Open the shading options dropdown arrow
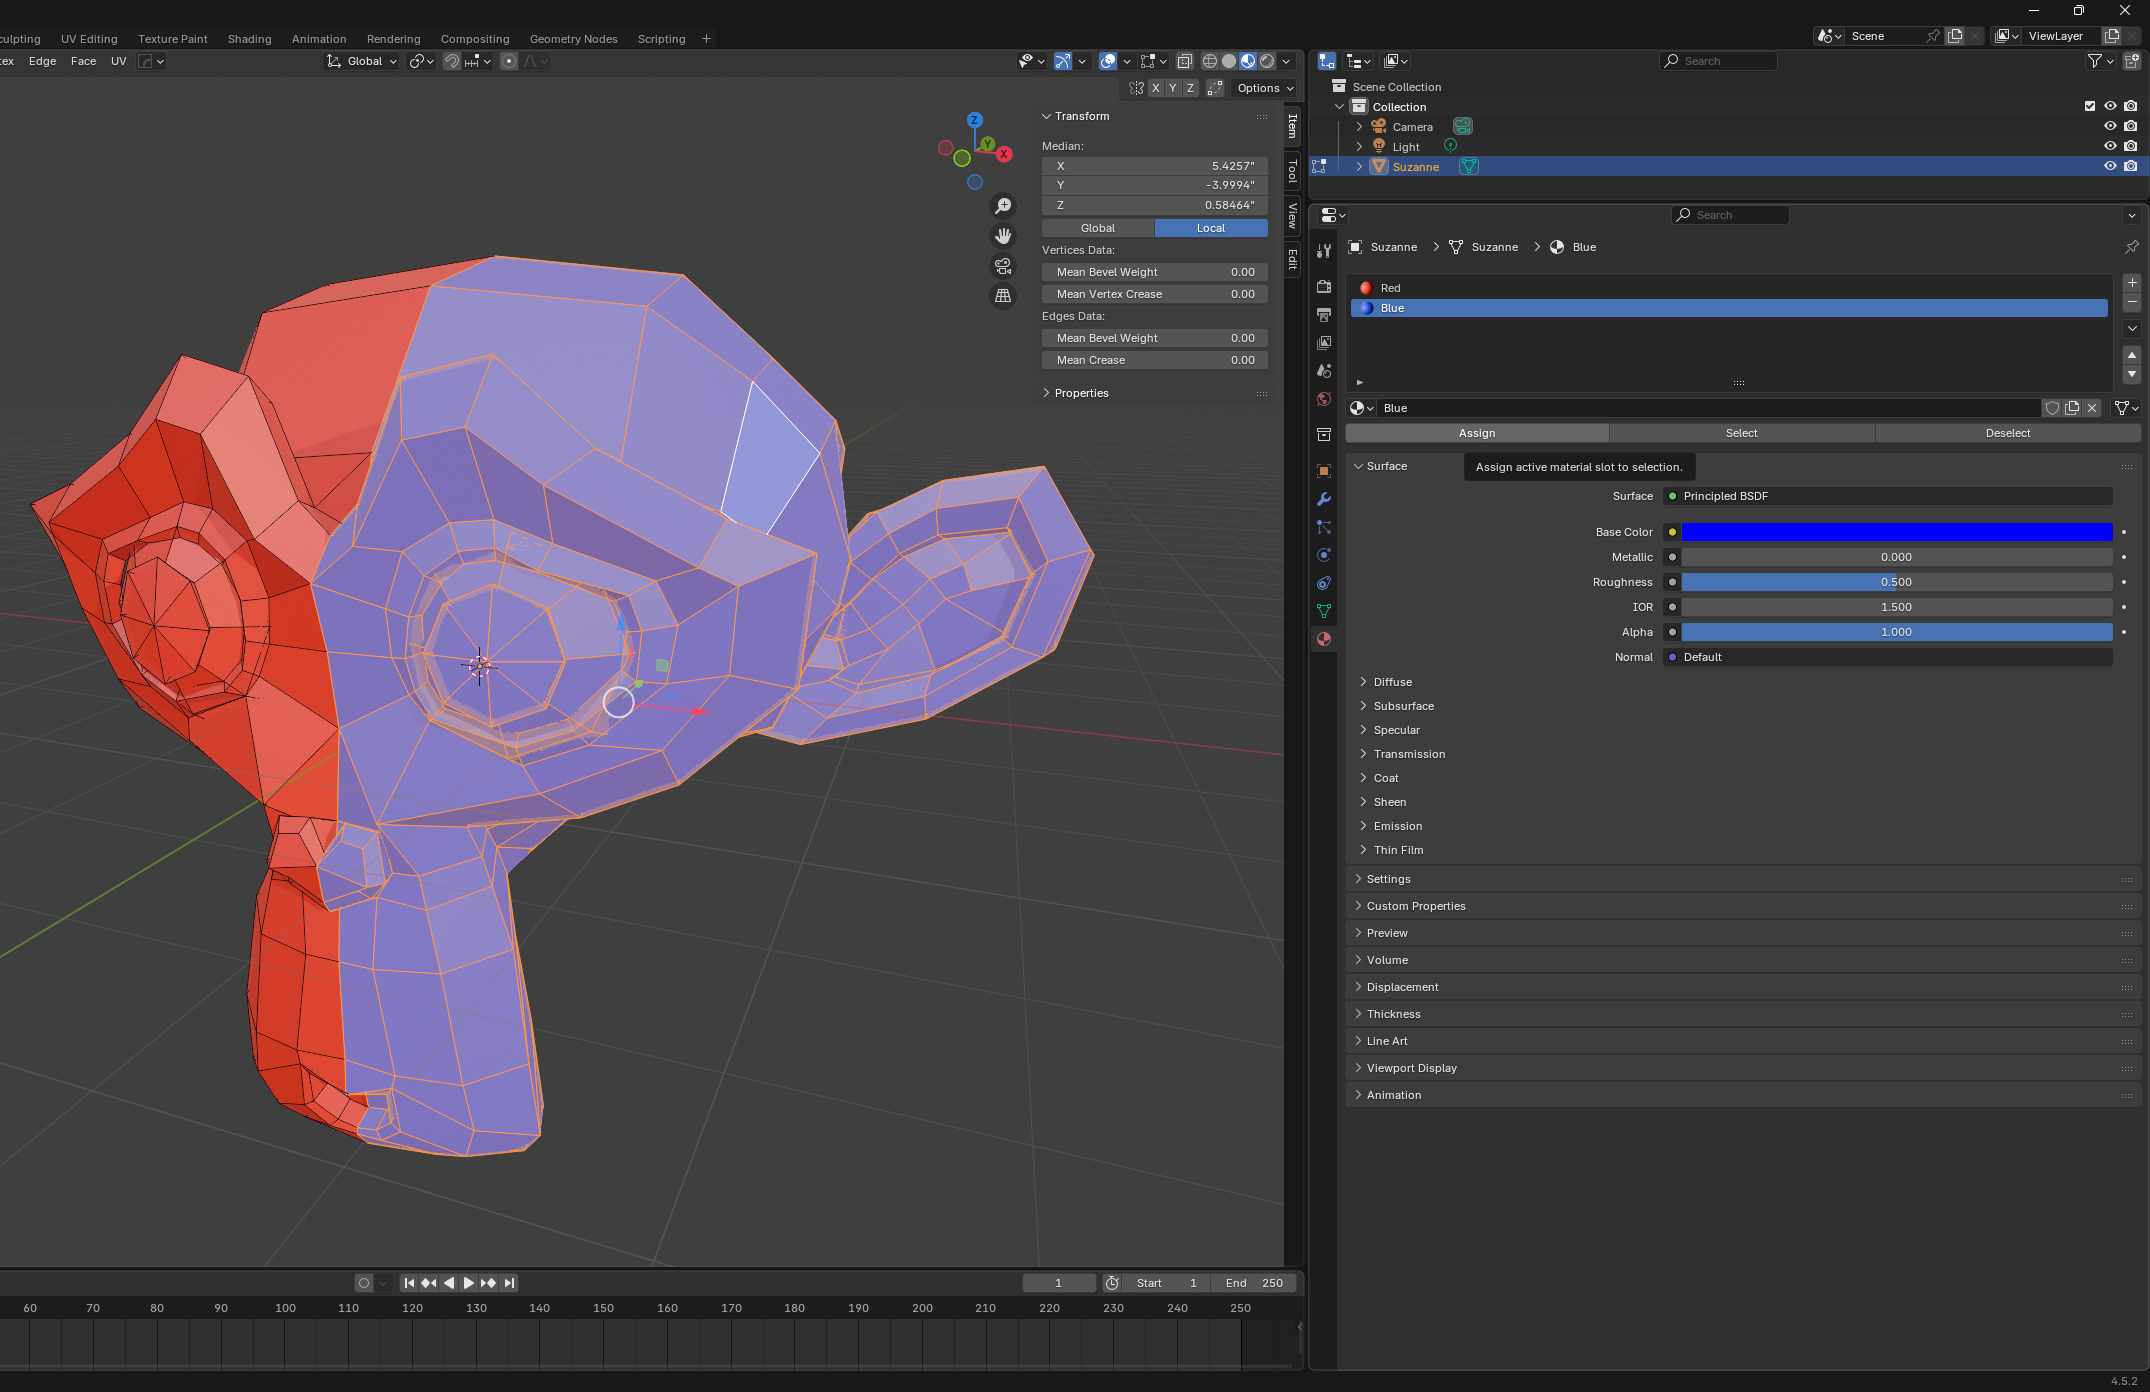The image size is (2150, 1392). coord(1286,61)
